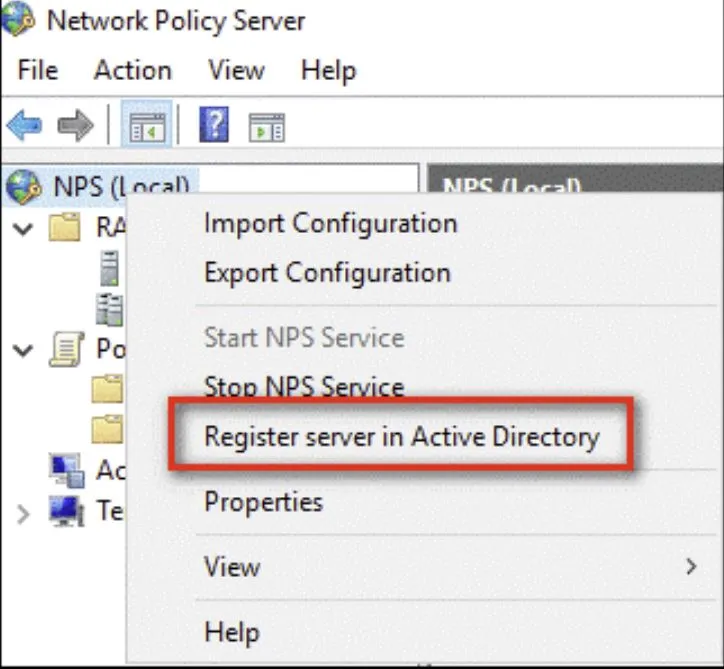
Task: Click the Back arrow toolbar icon
Action: [24, 125]
